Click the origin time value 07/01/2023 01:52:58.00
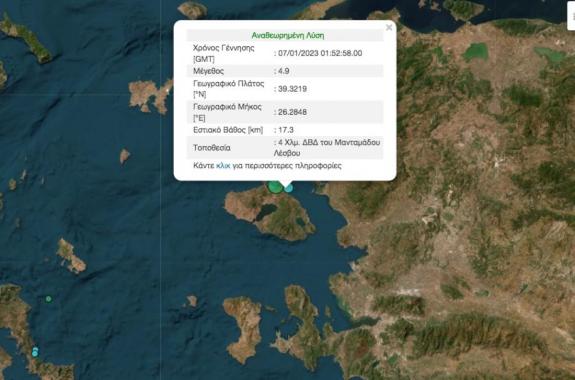The width and height of the screenshot is (575, 380). [x=320, y=53]
